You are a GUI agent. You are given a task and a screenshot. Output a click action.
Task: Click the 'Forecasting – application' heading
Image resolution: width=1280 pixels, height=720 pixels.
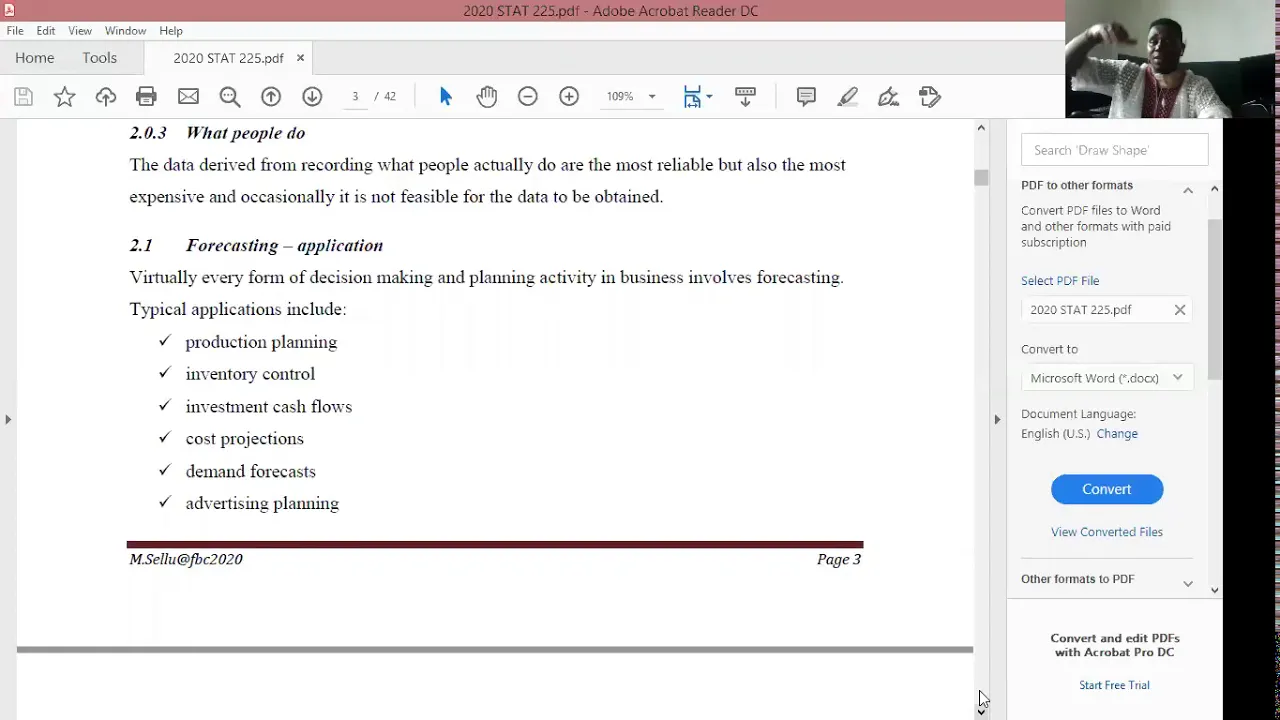(284, 246)
